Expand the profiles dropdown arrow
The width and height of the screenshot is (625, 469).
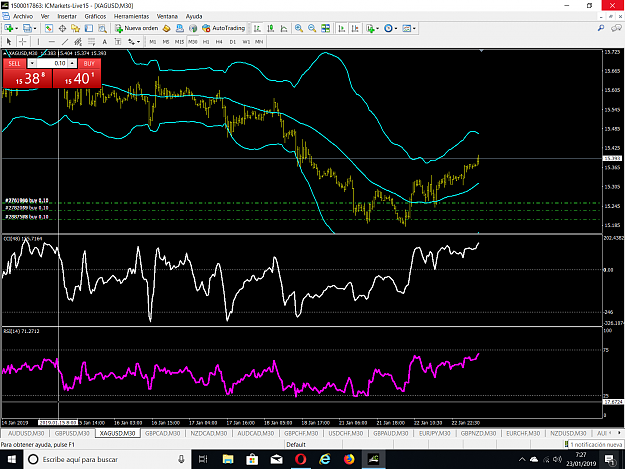(35, 28)
